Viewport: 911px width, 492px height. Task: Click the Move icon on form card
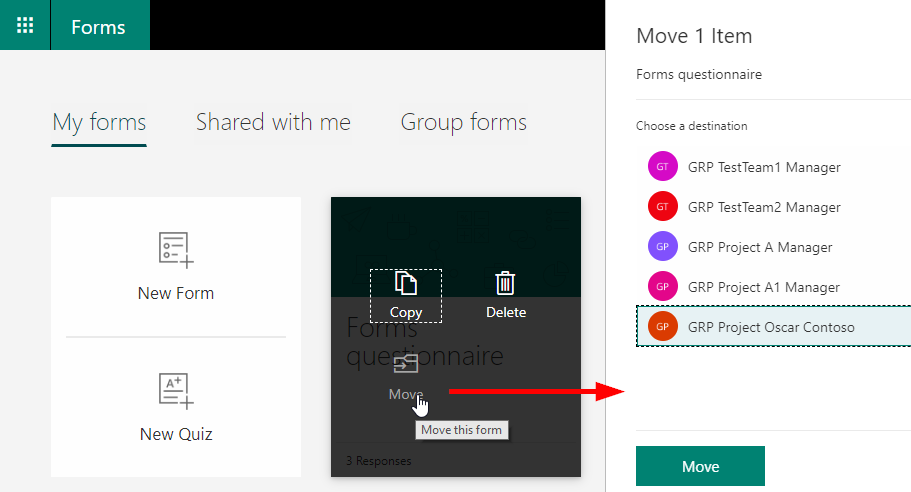coord(405,365)
